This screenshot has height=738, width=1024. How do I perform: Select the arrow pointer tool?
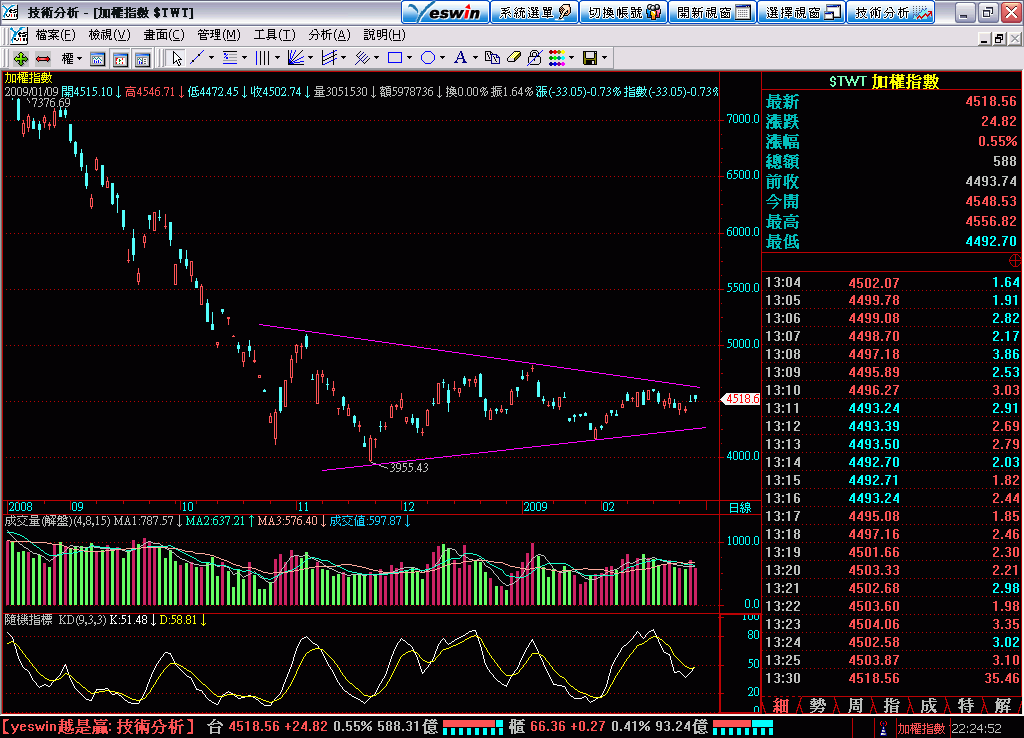point(177,57)
